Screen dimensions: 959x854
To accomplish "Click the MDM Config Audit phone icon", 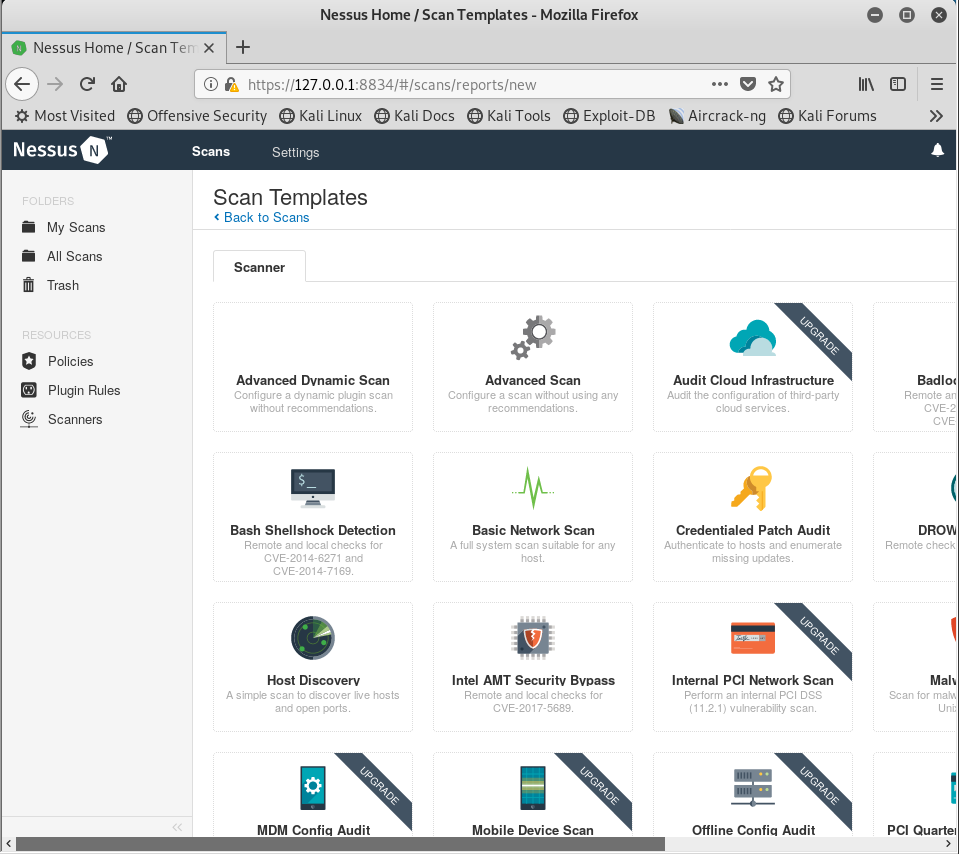I will click(313, 787).
